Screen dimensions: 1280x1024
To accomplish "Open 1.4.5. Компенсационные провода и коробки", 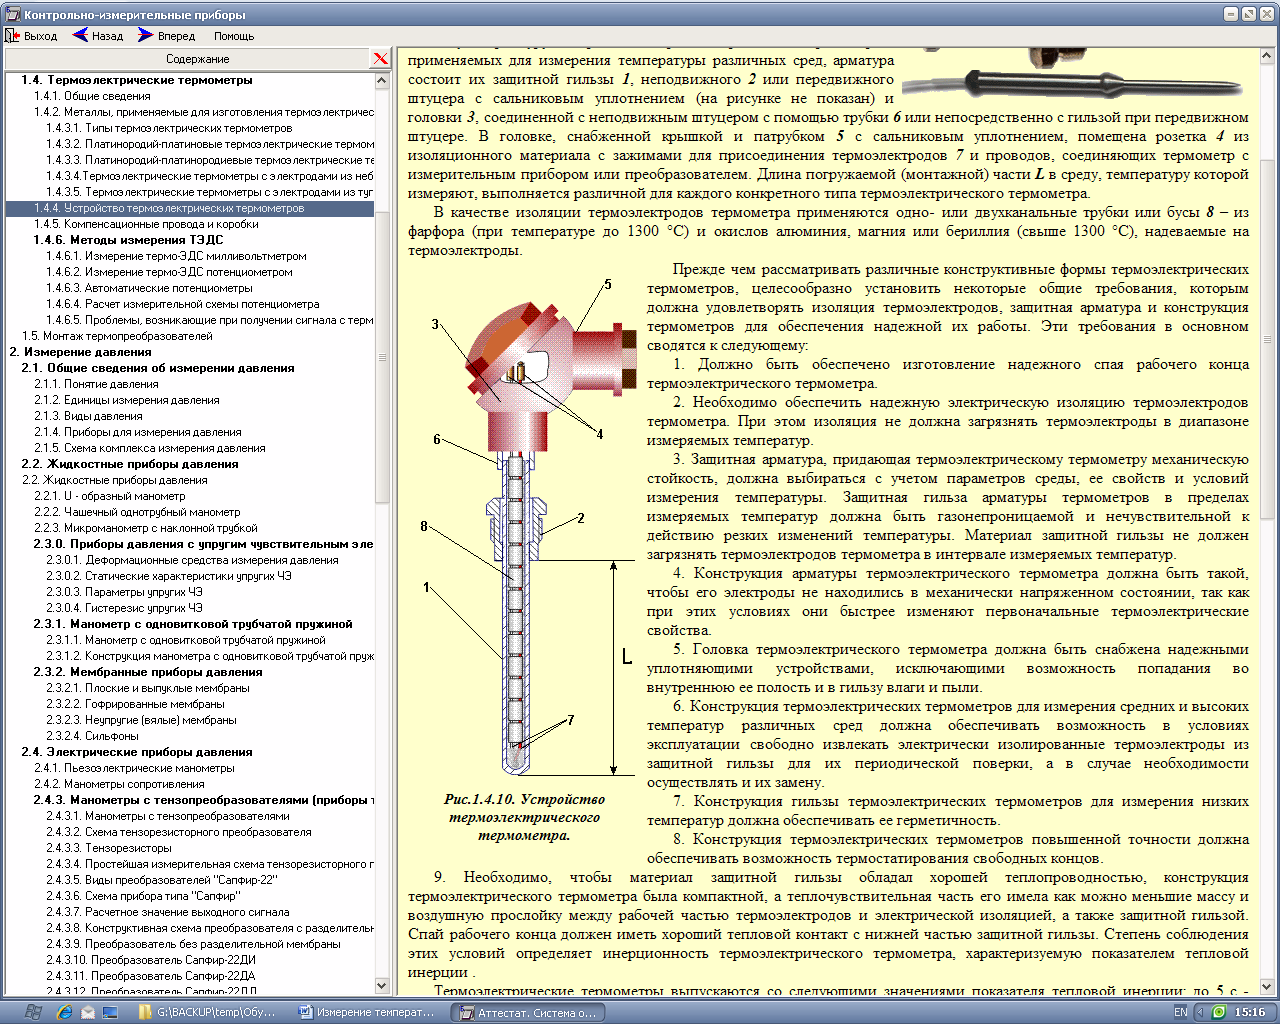I will tap(146, 224).
